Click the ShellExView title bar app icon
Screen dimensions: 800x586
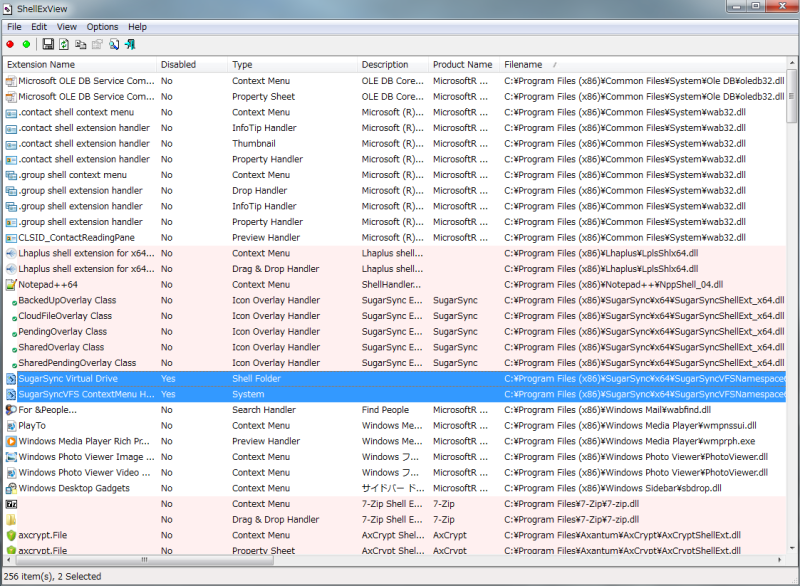point(8,9)
